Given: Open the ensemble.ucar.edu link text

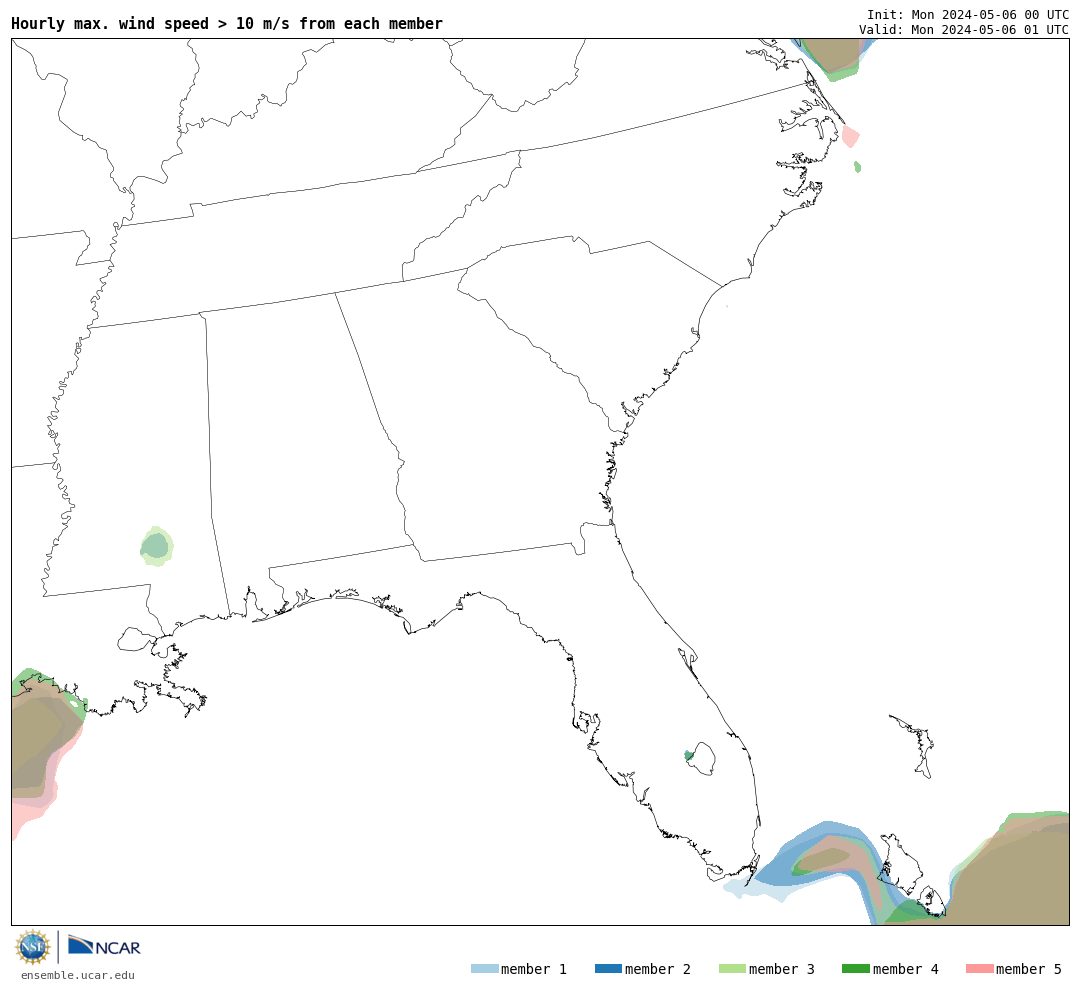Looking at the screenshot, I should 78,975.
